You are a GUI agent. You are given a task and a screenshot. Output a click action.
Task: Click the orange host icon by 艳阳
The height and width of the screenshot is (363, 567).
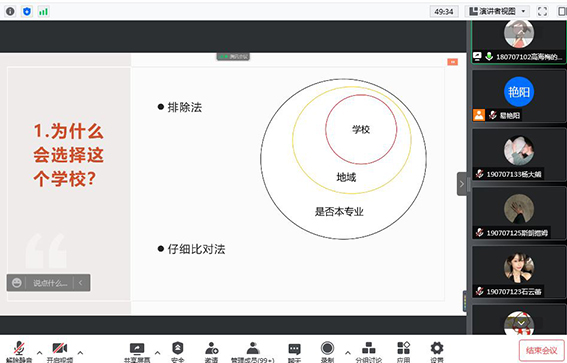479,115
